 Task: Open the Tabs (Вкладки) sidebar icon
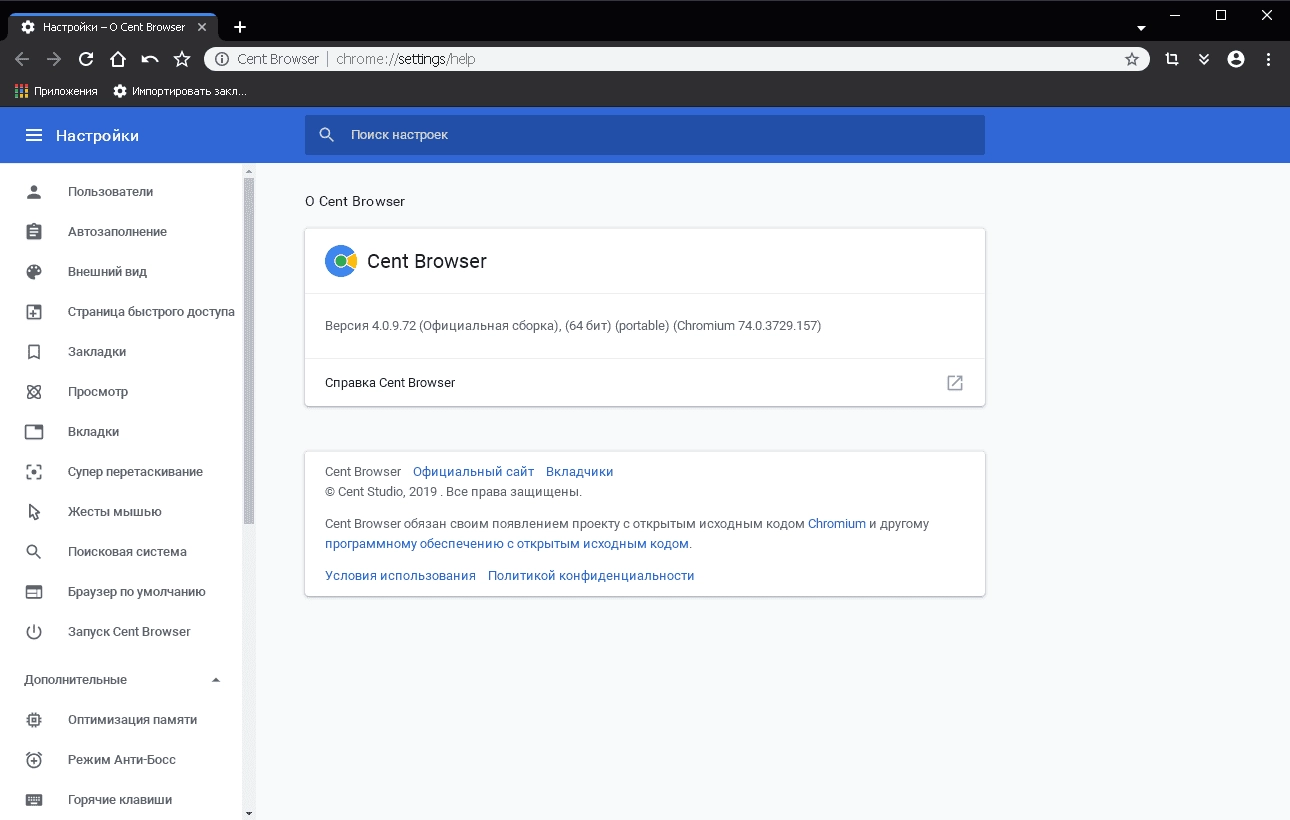pos(34,431)
